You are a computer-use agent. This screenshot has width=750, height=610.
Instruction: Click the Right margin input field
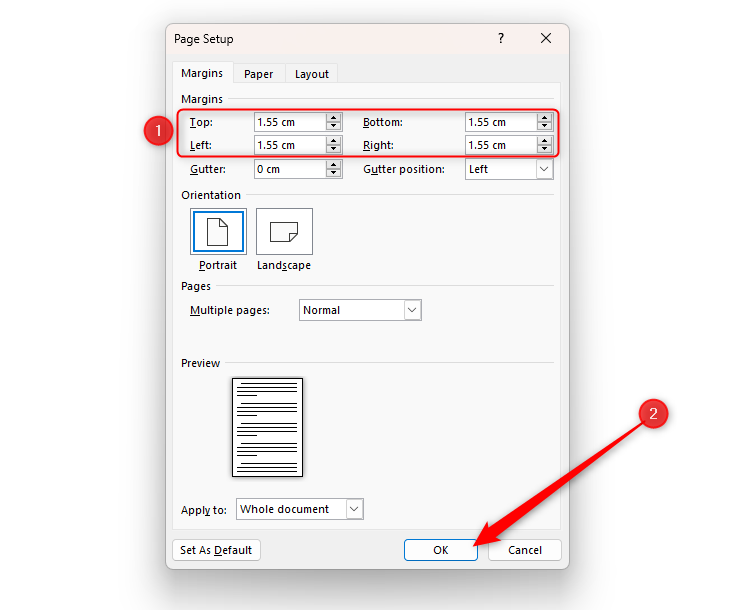click(501, 145)
